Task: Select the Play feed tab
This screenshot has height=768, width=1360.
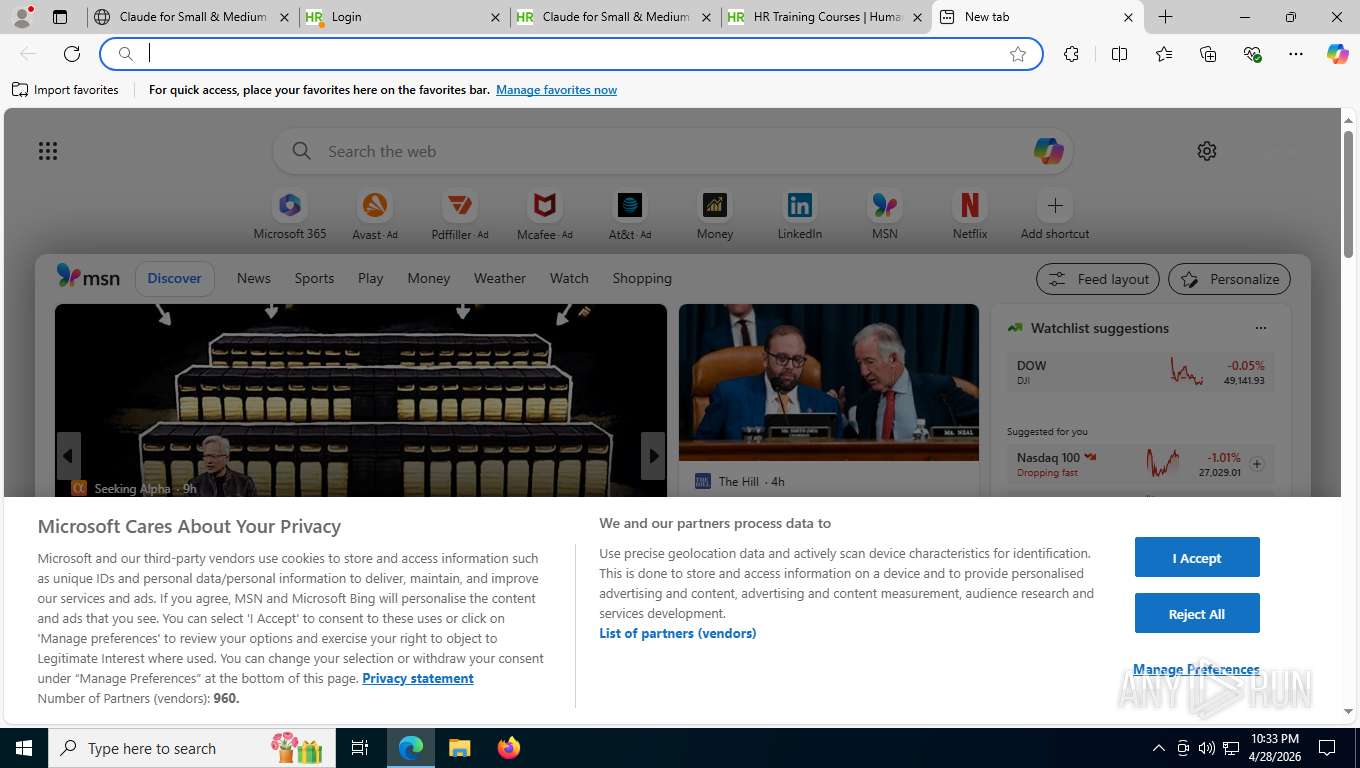Action: click(x=371, y=278)
